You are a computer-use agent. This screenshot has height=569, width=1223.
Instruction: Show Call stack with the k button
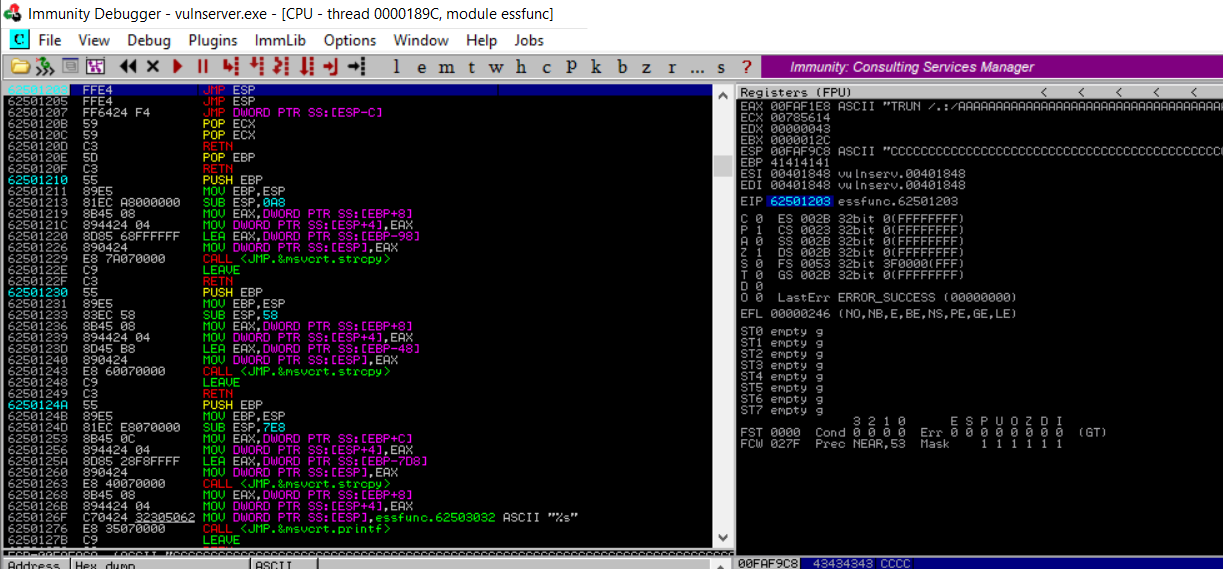[596, 67]
